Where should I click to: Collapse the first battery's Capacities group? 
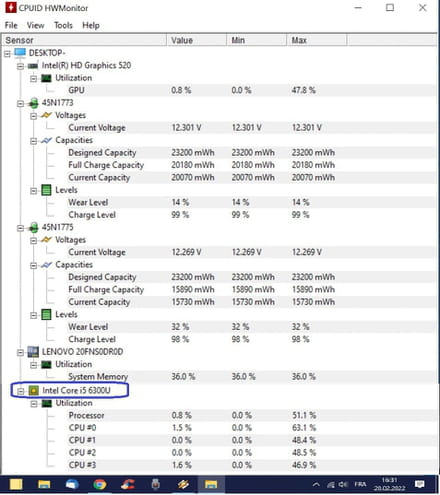point(33,141)
